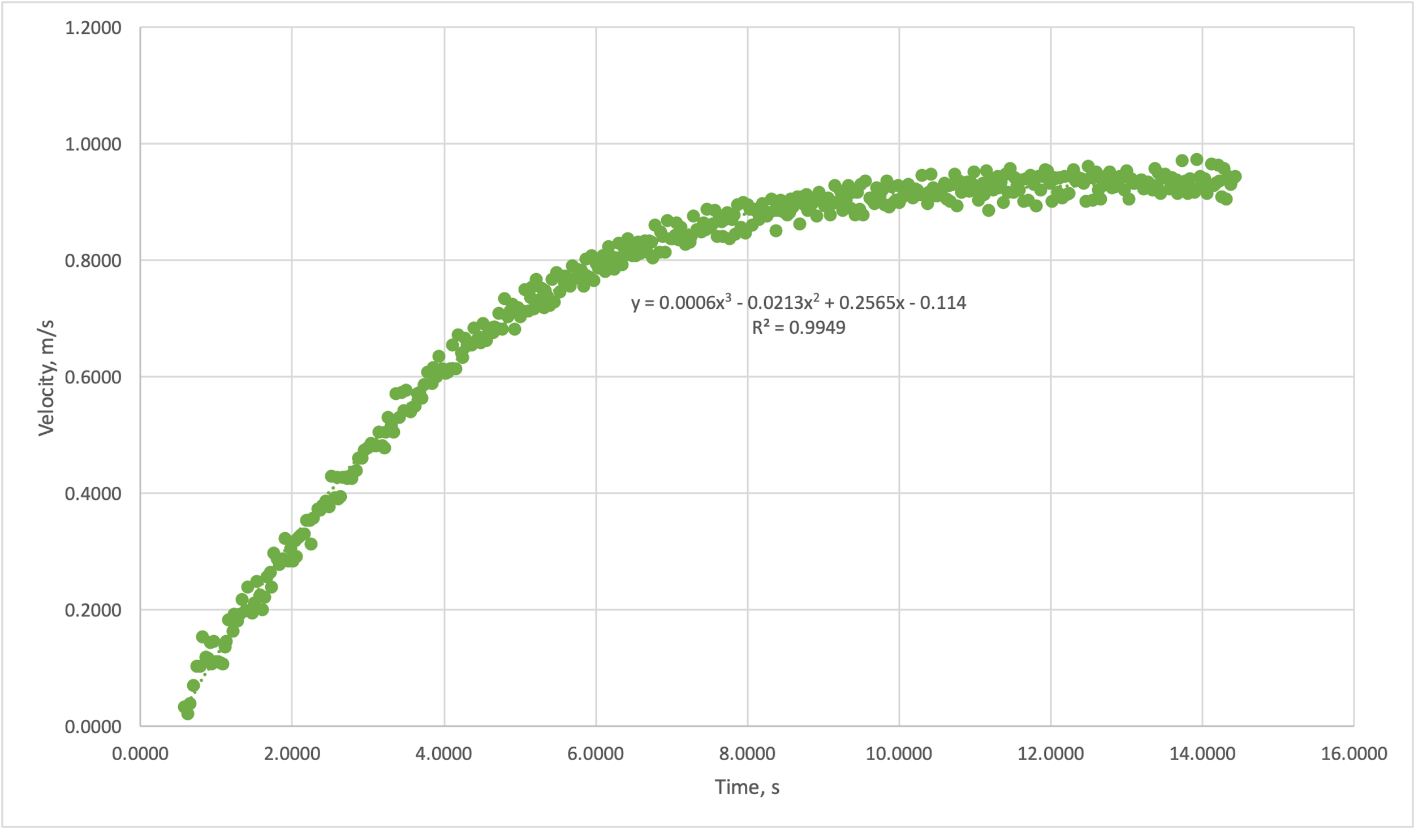Select the 1.0000 velocity axis tick label
The height and width of the screenshot is (828, 1414).
95,144
